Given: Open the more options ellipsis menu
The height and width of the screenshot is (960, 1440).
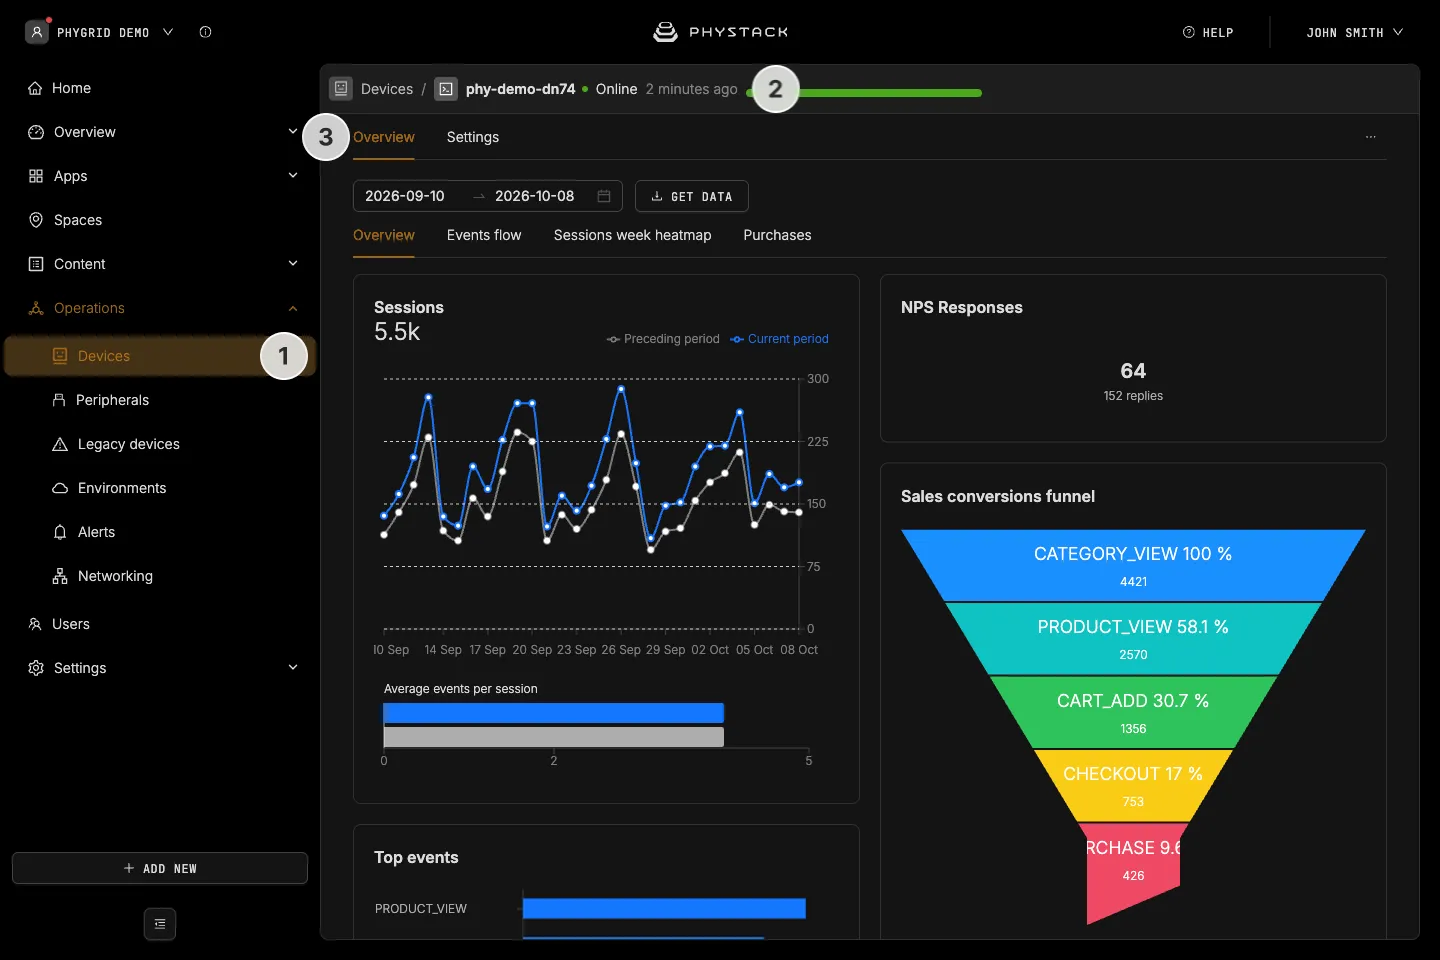Looking at the screenshot, I should coord(1371,137).
